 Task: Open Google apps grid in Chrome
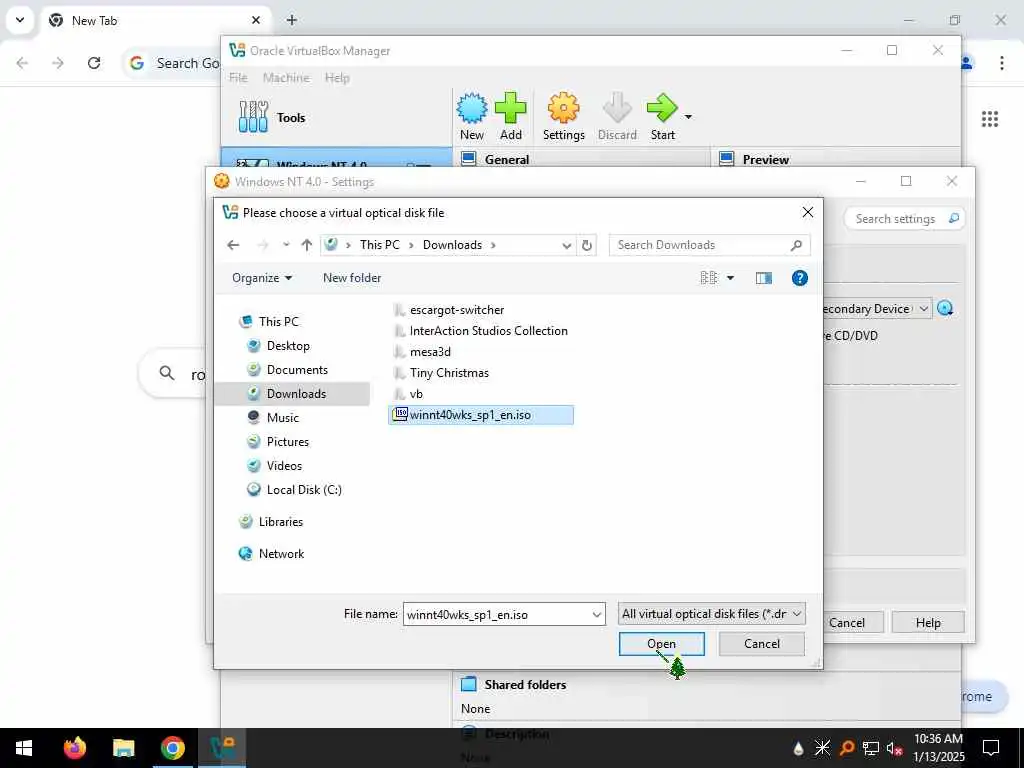tap(990, 119)
